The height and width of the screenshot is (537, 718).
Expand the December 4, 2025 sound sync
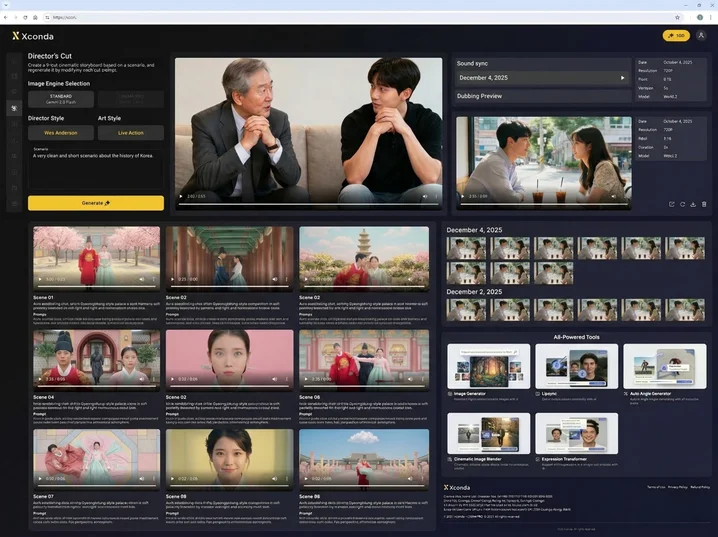(622, 77)
